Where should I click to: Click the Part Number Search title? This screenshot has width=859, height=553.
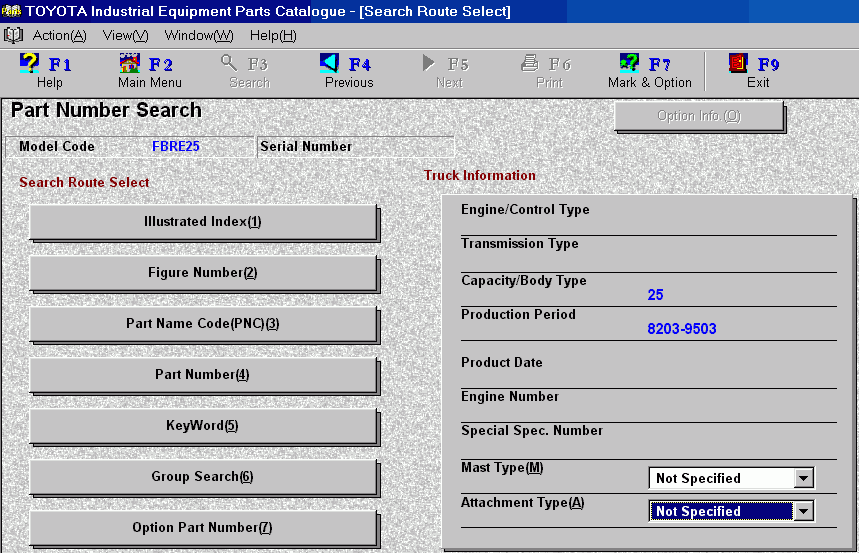point(106,110)
